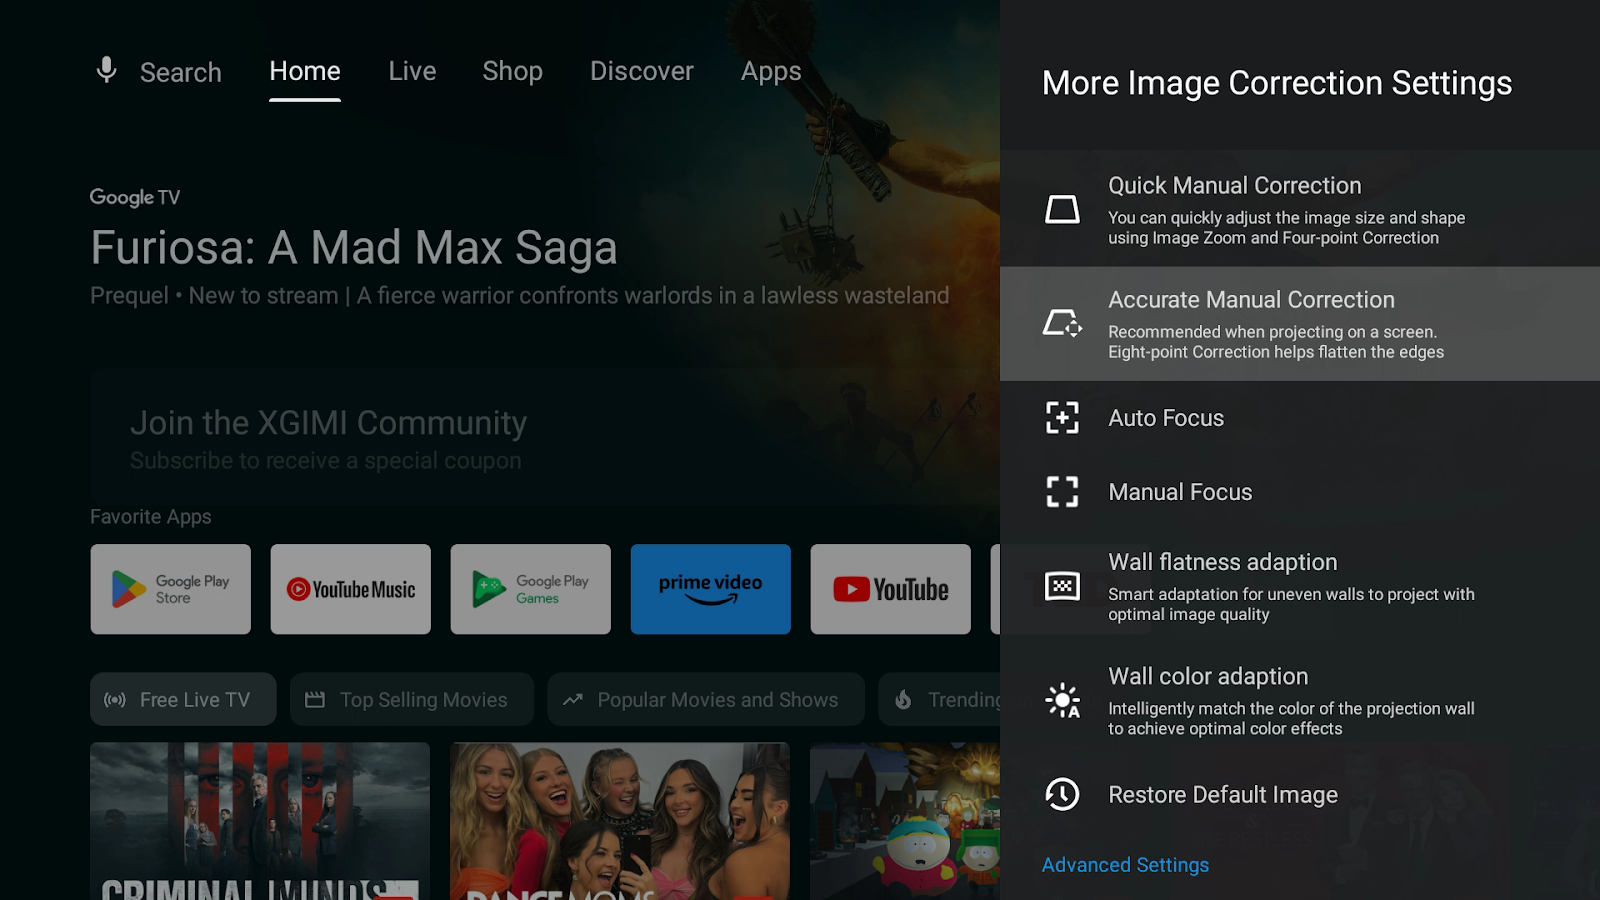This screenshot has width=1600, height=900.
Task: Click the Restore Default Image clock icon
Action: pyautogui.click(x=1062, y=795)
